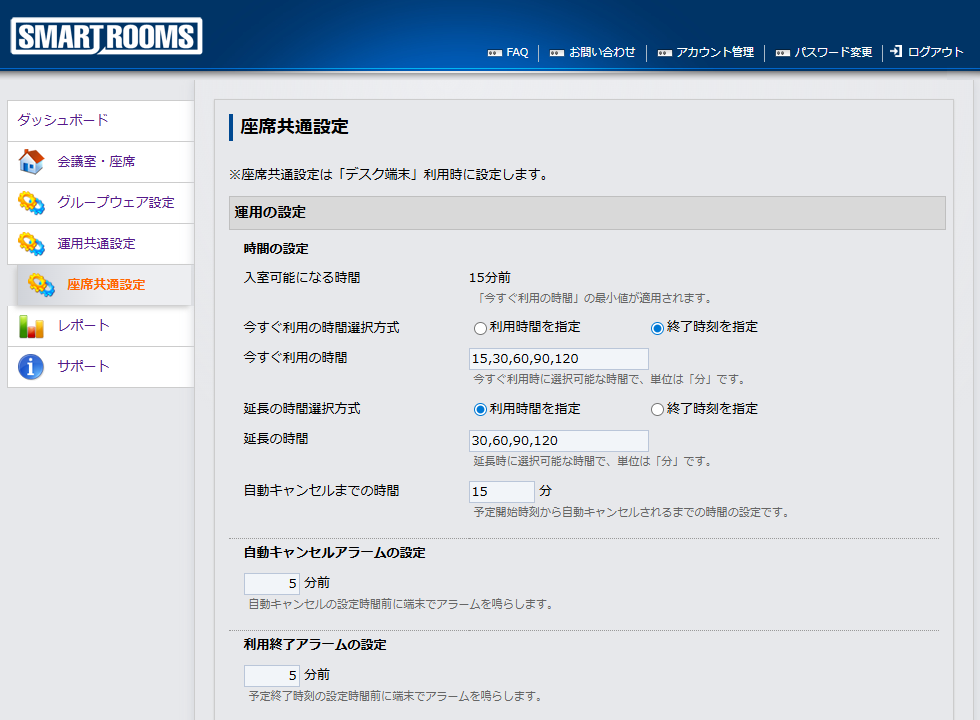Select 終了時刻を指定 for 今すぐ利用の時間選択方式
The height and width of the screenshot is (720, 980).
coord(657,327)
